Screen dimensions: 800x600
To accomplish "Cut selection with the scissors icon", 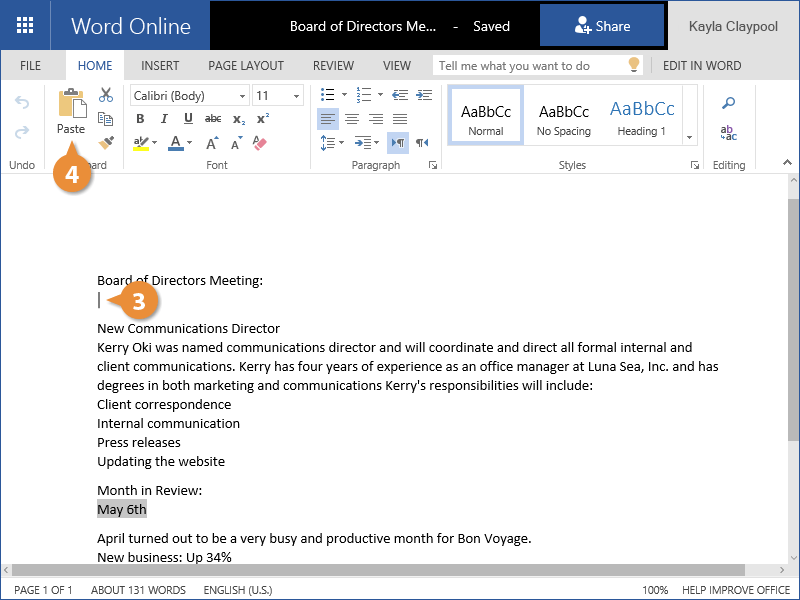I will (x=106, y=95).
